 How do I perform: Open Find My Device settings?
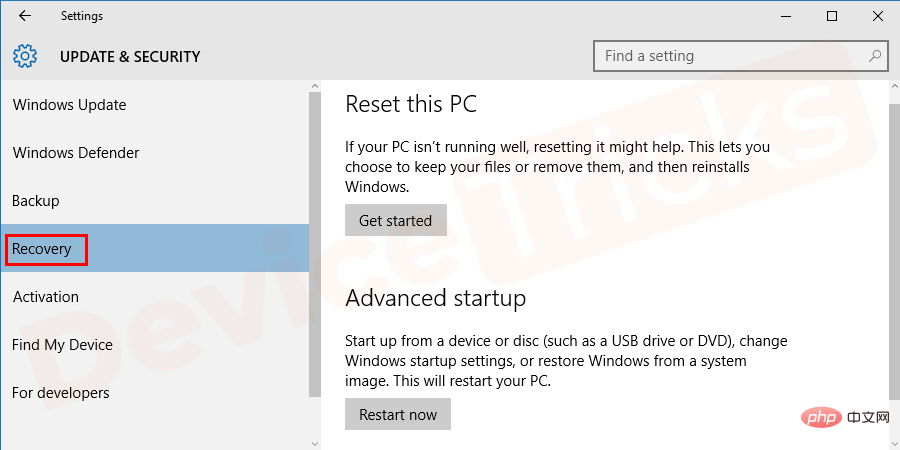pyautogui.click(x=154, y=345)
